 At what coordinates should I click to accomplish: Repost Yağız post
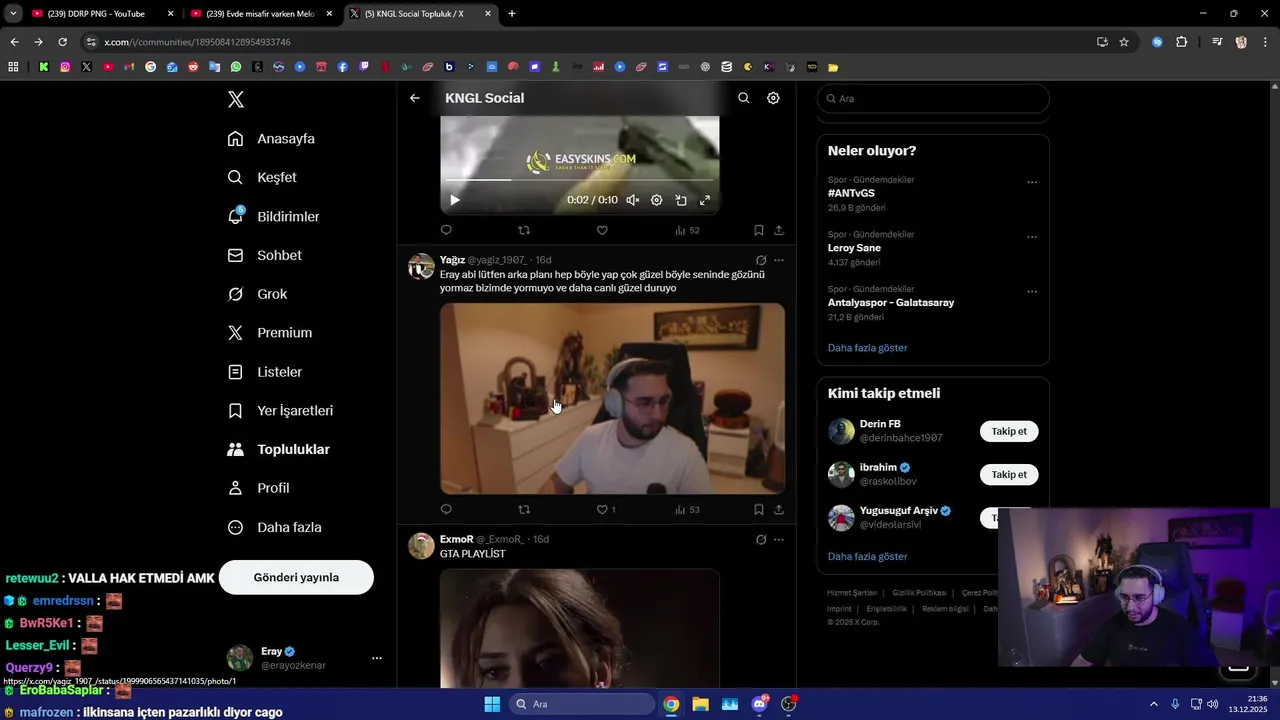pos(524,509)
